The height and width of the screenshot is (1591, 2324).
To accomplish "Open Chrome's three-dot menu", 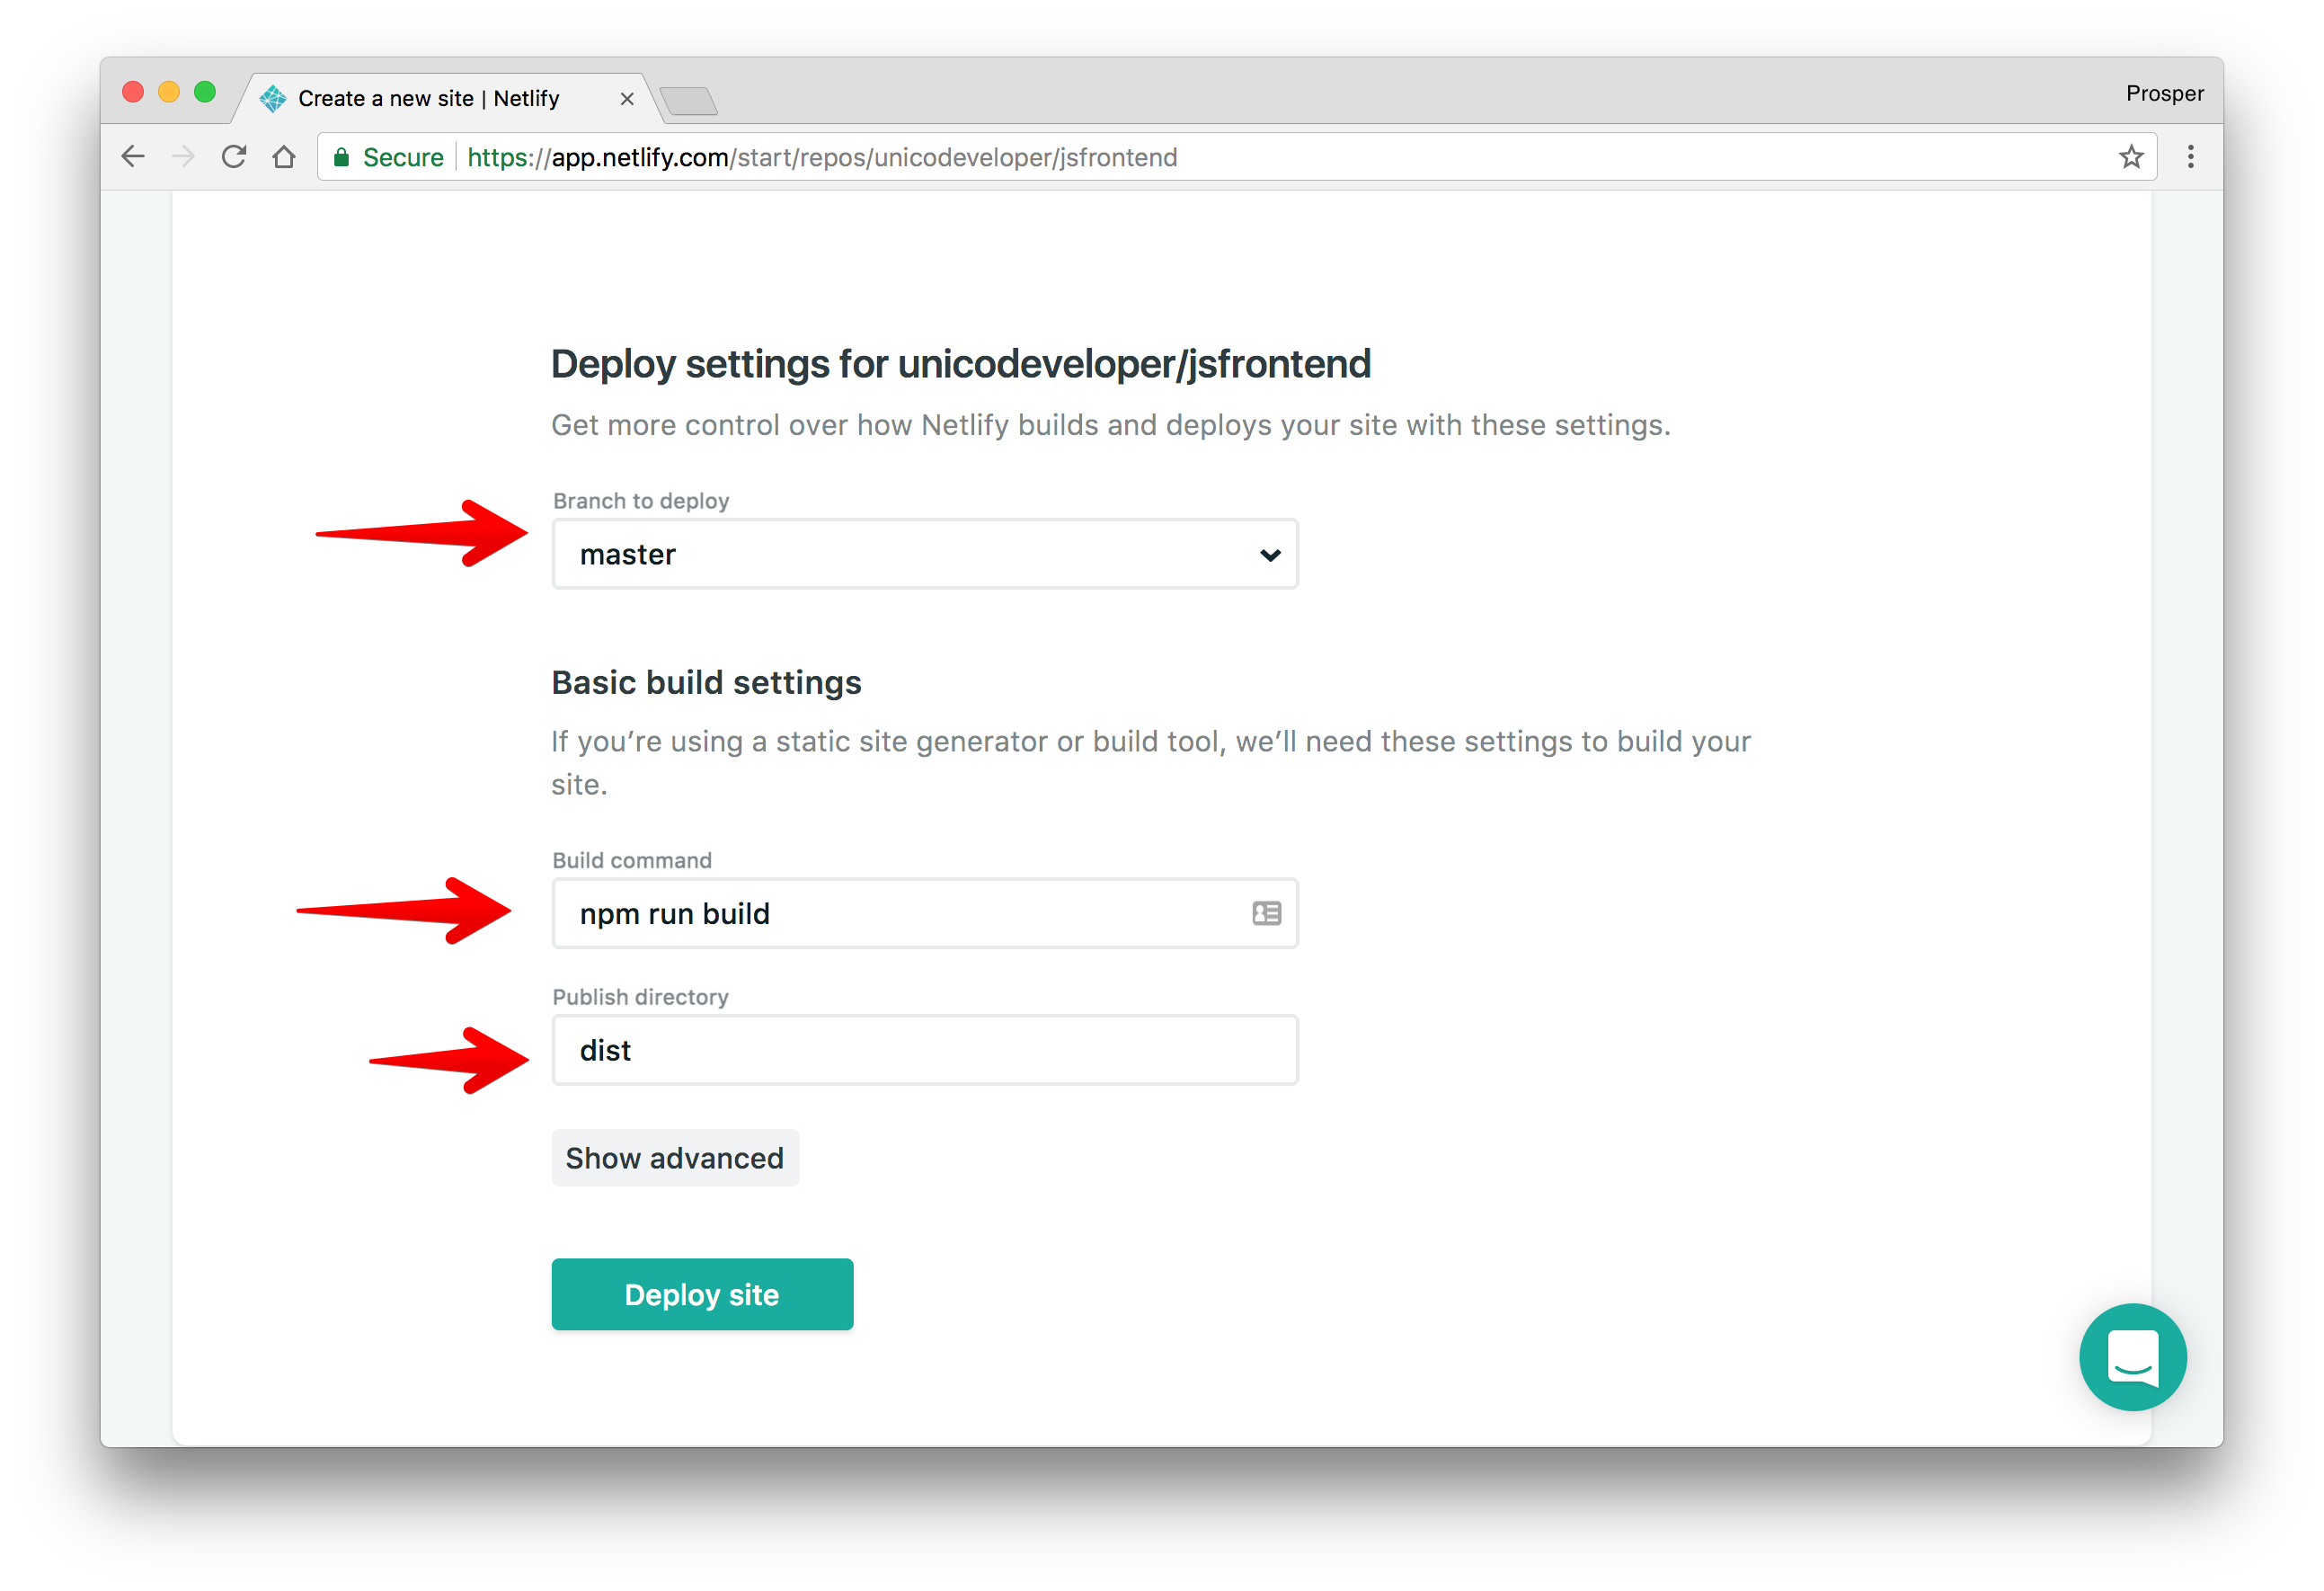I will (2190, 157).
